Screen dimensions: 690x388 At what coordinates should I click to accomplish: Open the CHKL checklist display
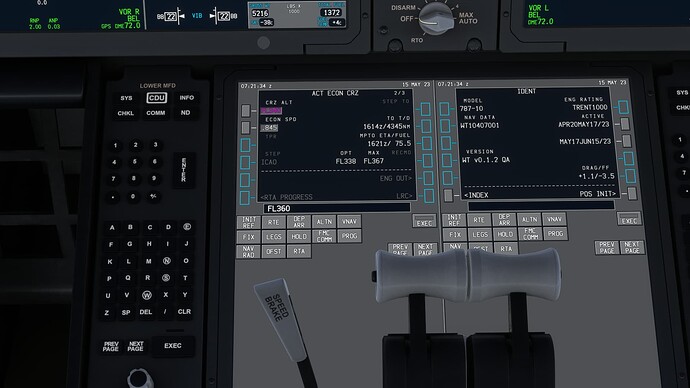click(125, 113)
